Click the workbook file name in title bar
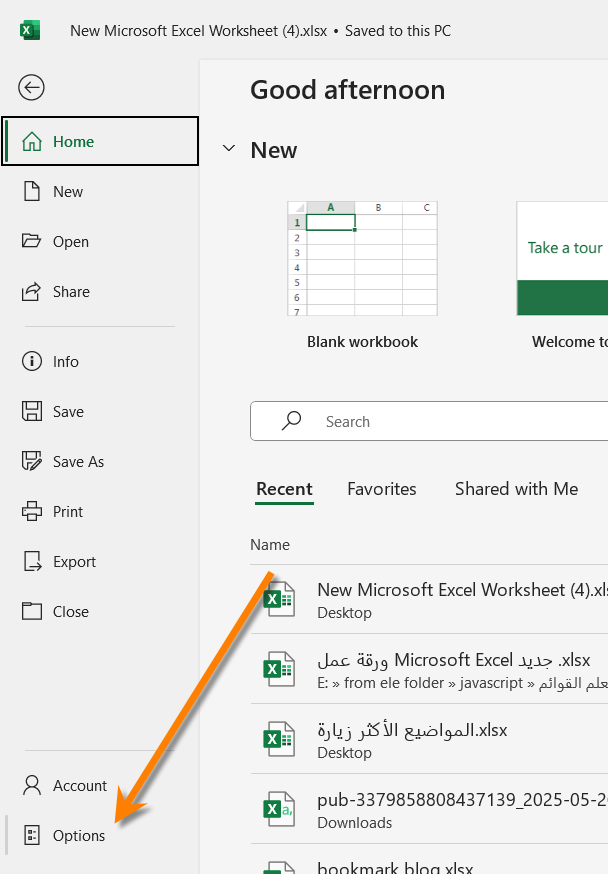Screen dimensions: 608x874 pos(198,31)
